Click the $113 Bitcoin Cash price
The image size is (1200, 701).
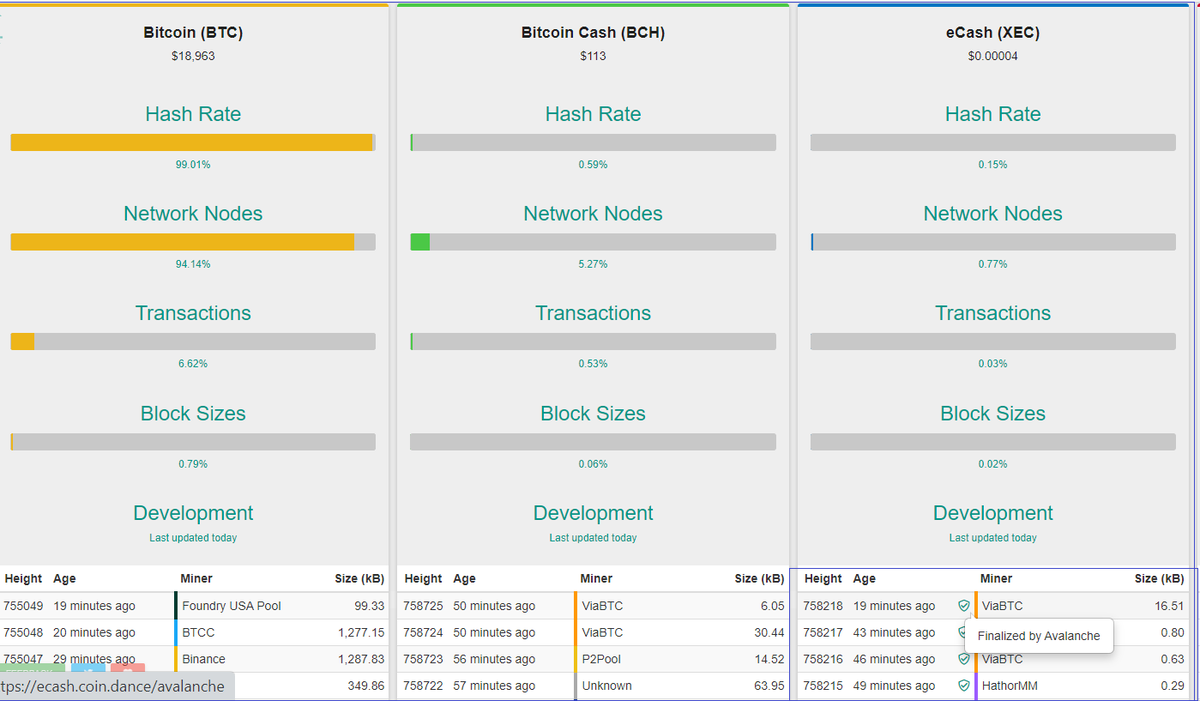tap(593, 56)
